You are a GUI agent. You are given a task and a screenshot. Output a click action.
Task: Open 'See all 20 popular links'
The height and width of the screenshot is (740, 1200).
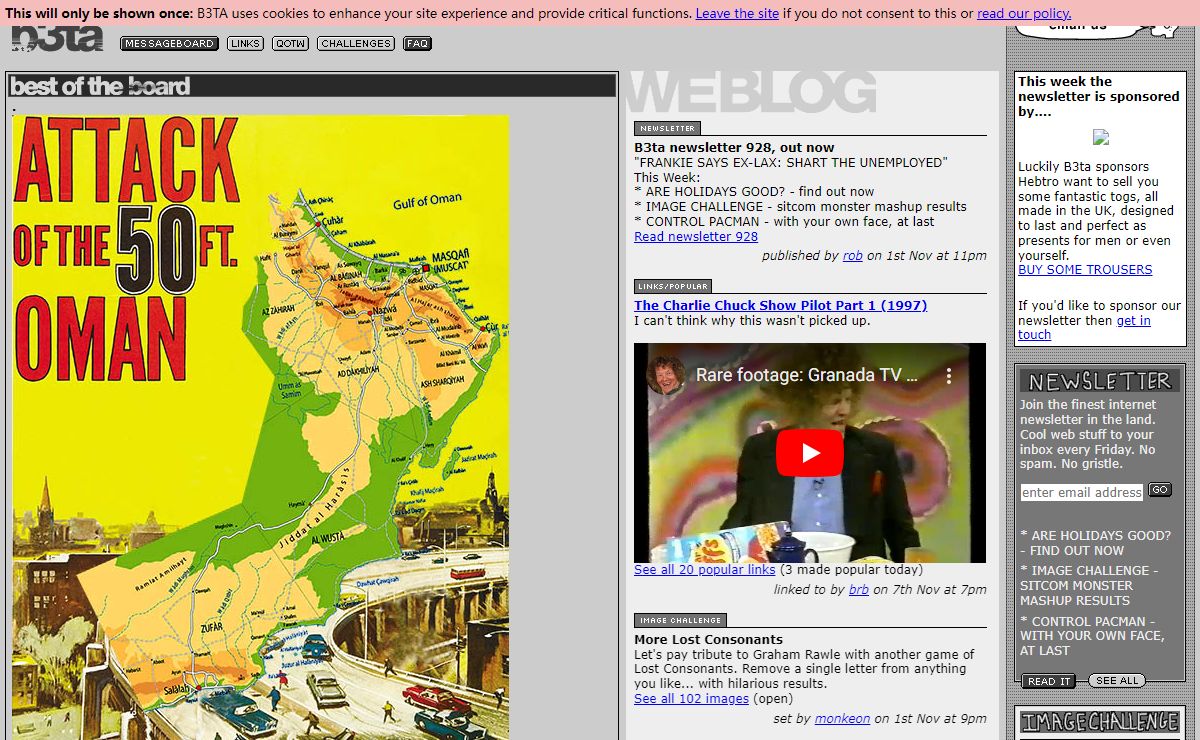[704, 570]
